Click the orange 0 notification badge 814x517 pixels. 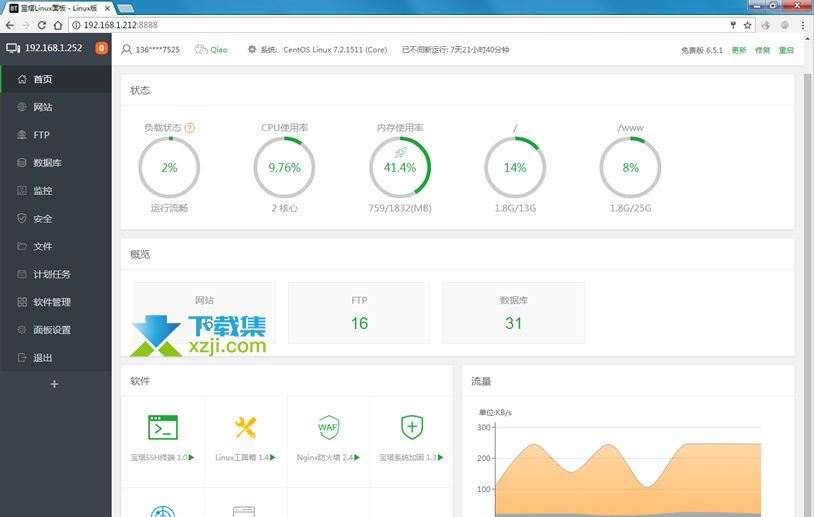coord(101,48)
